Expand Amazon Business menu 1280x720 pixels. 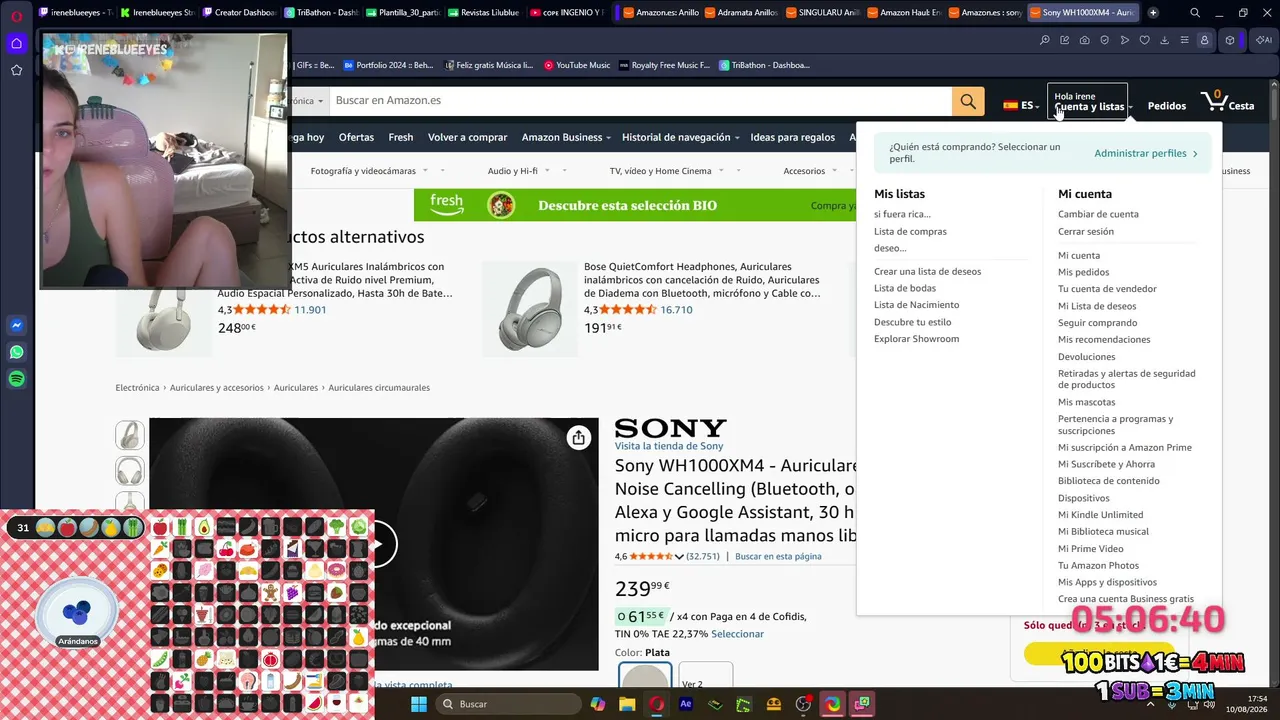click(x=566, y=137)
